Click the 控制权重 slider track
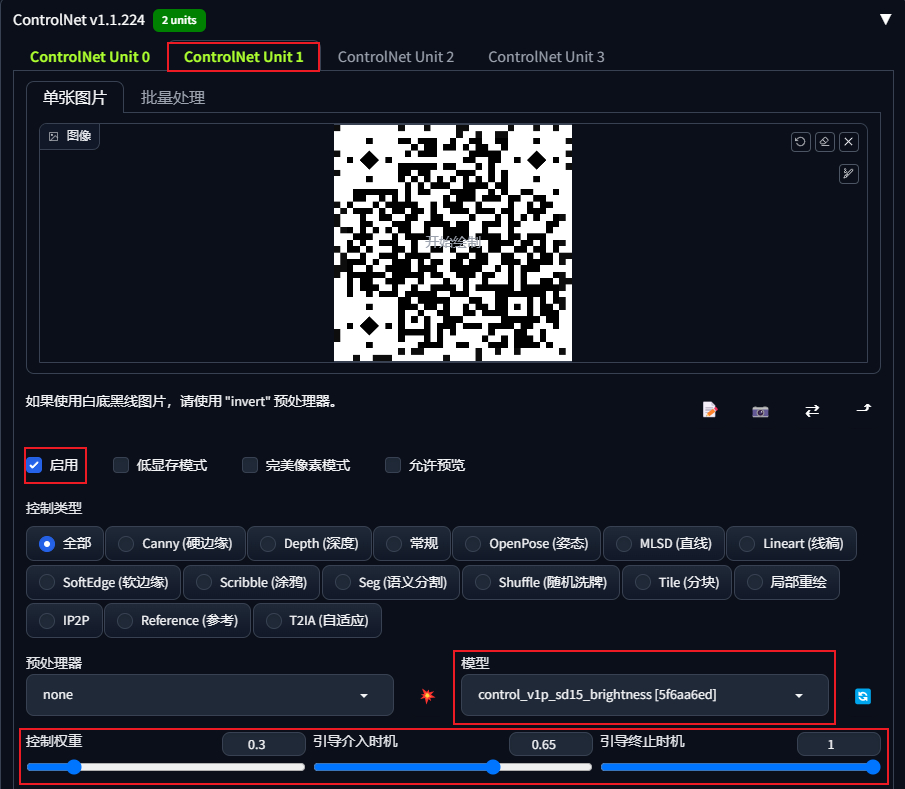The height and width of the screenshot is (789, 905). pyautogui.click(x=166, y=767)
